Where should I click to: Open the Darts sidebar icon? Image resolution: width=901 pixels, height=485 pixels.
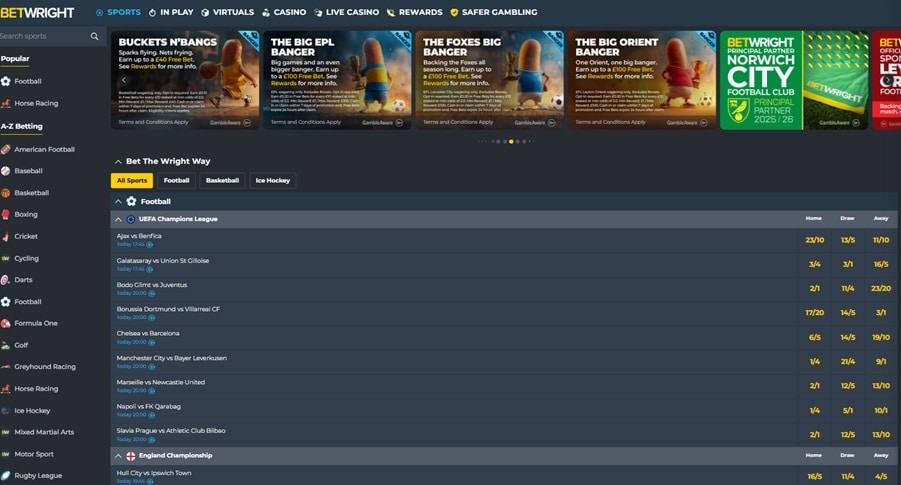[x=6, y=280]
